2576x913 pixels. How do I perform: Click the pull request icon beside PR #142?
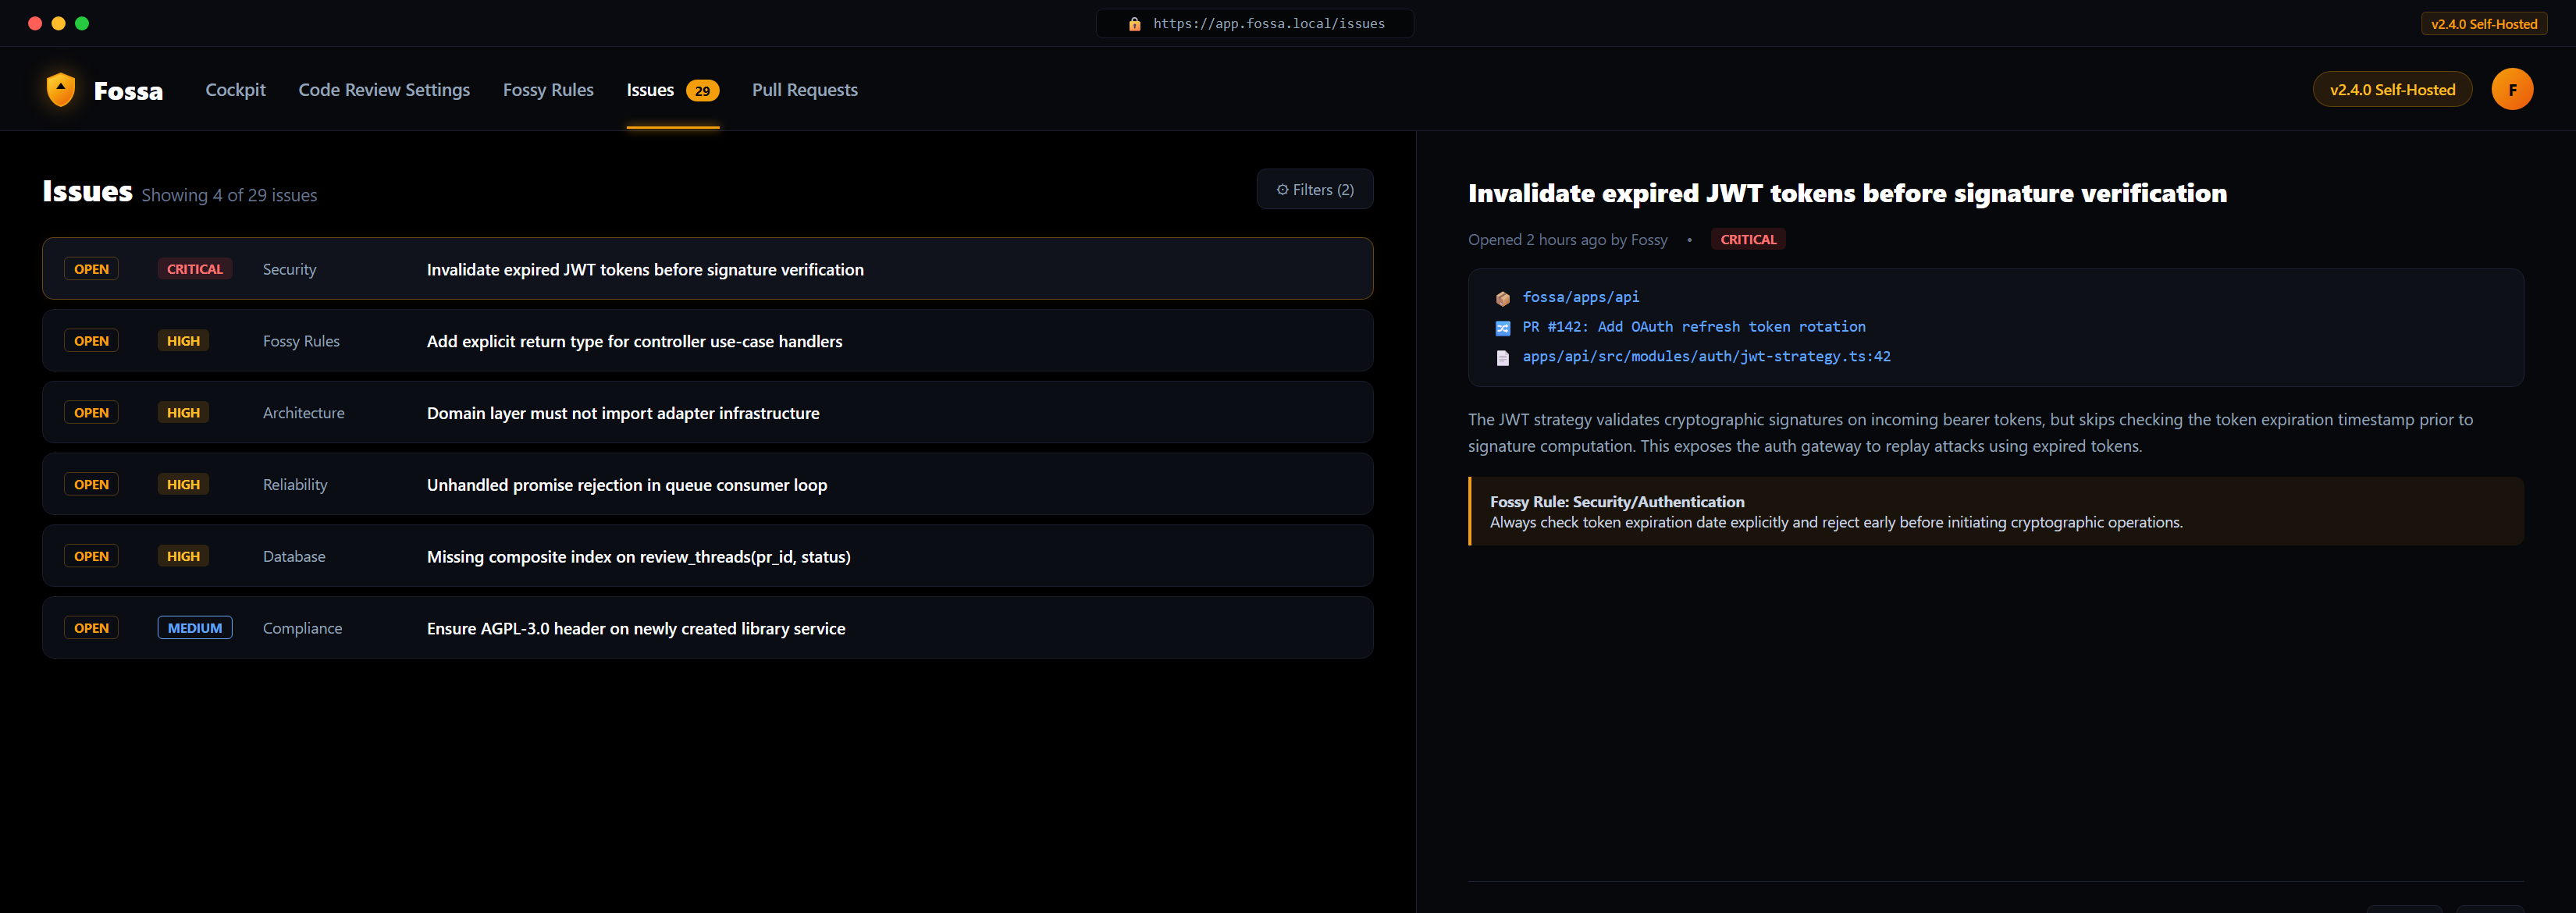coord(1502,328)
